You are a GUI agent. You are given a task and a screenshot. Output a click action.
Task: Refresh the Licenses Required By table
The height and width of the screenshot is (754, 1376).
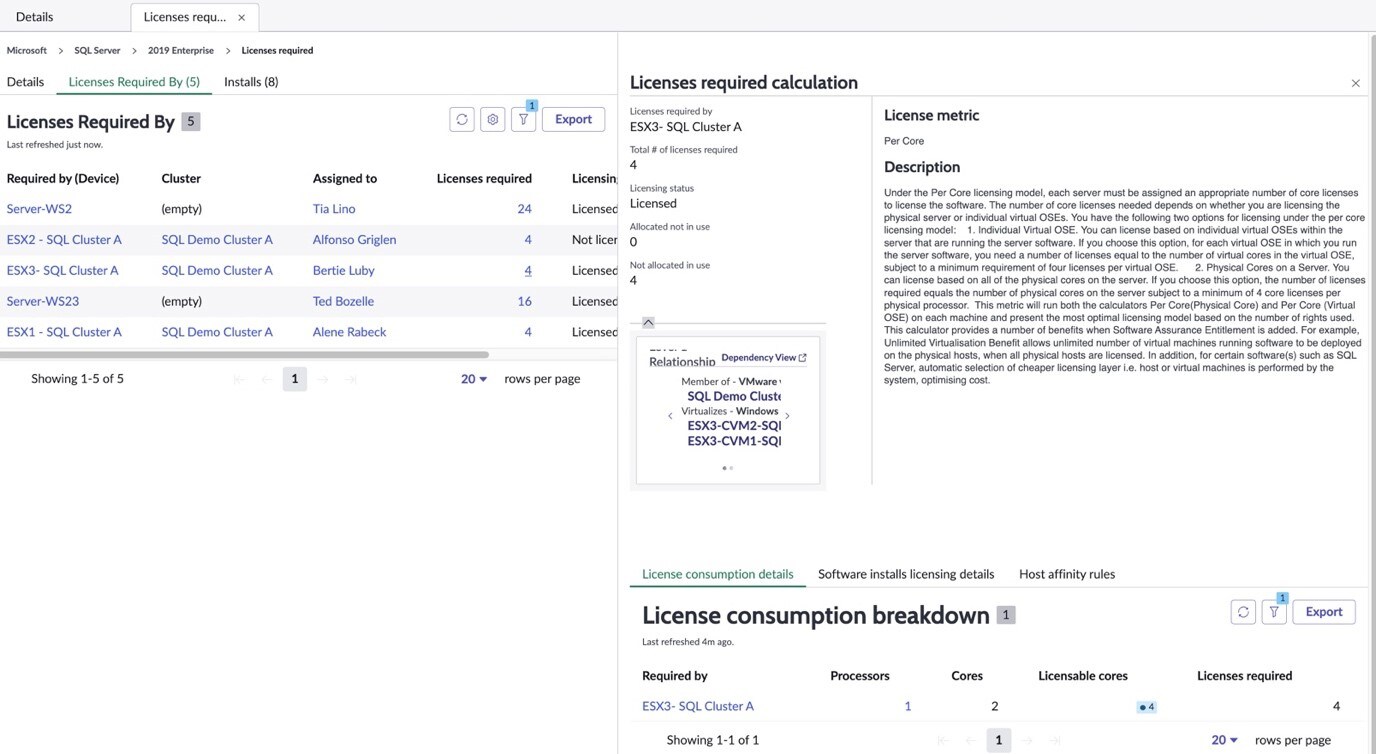tap(461, 118)
